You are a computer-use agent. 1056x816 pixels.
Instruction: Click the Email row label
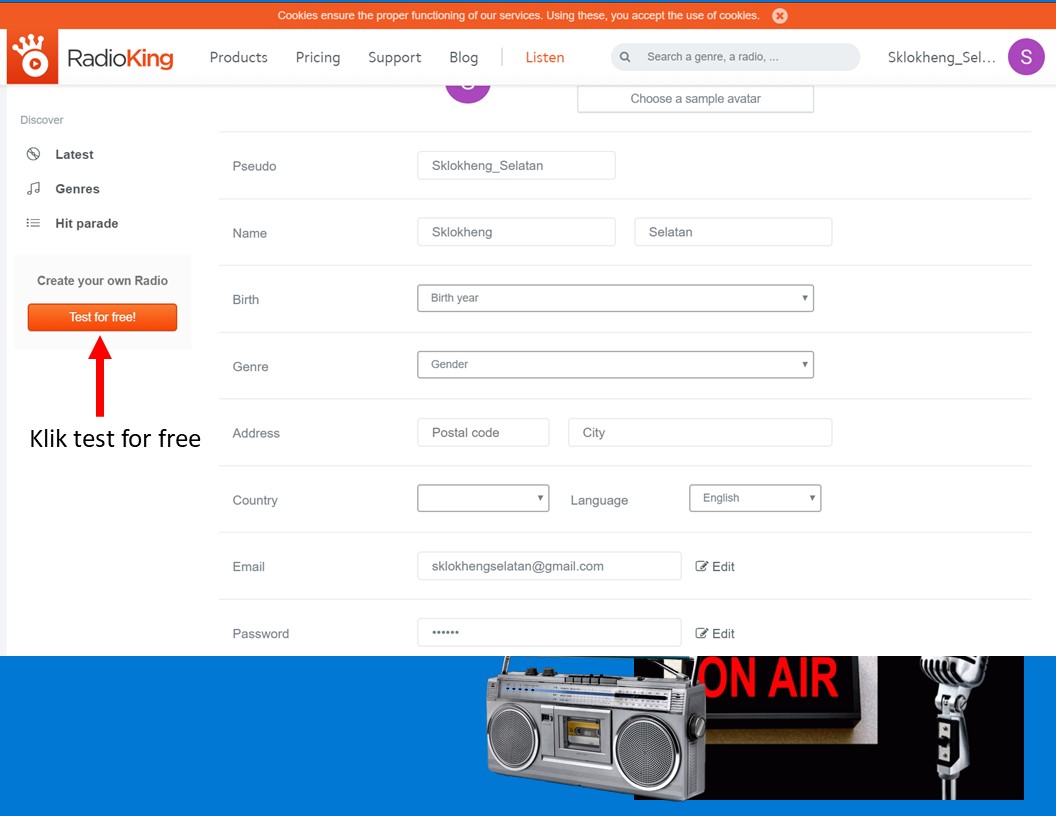[249, 567]
